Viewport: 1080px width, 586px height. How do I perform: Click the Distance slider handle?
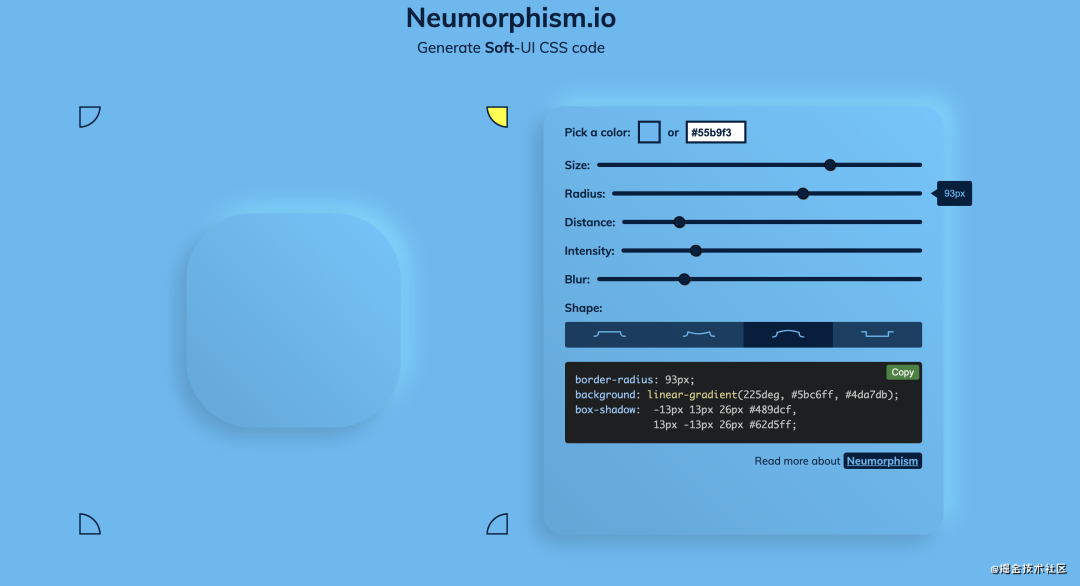679,222
